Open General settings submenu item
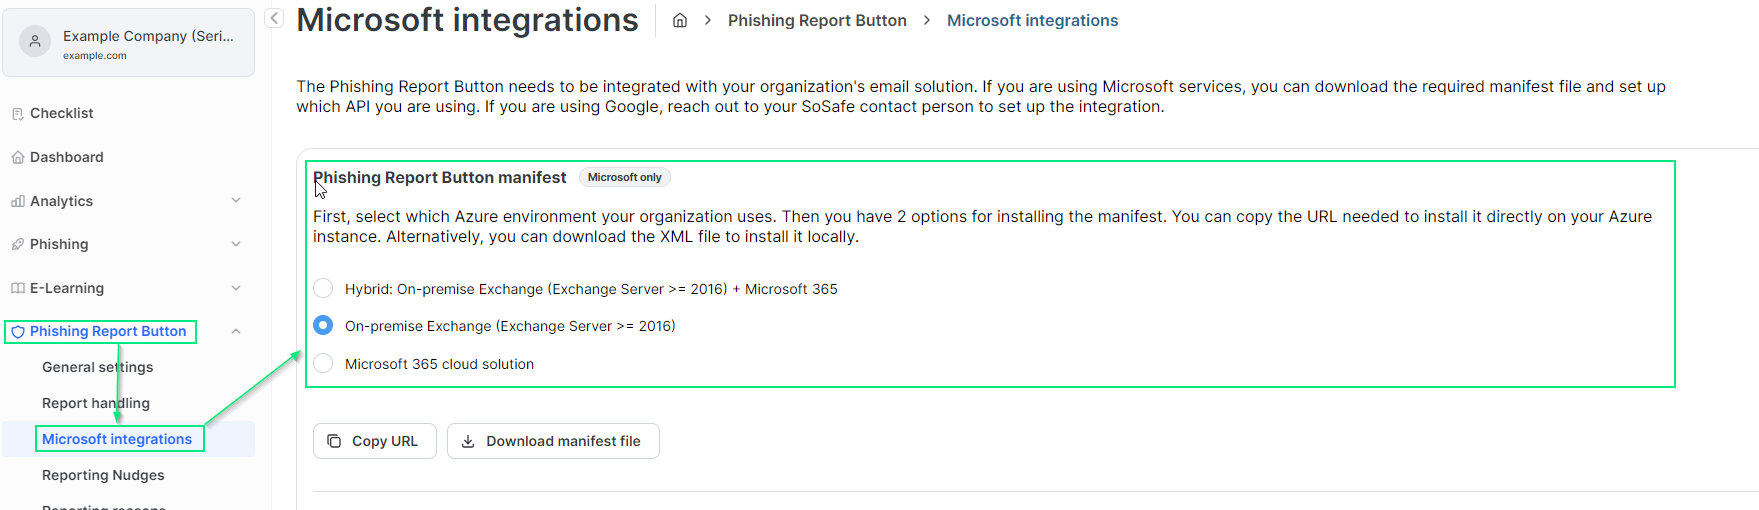 click(97, 367)
